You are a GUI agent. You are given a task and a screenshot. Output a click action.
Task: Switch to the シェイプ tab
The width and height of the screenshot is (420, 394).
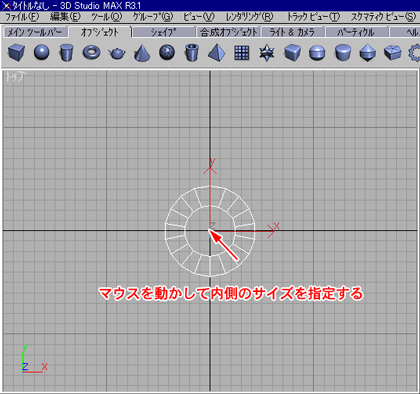163,32
